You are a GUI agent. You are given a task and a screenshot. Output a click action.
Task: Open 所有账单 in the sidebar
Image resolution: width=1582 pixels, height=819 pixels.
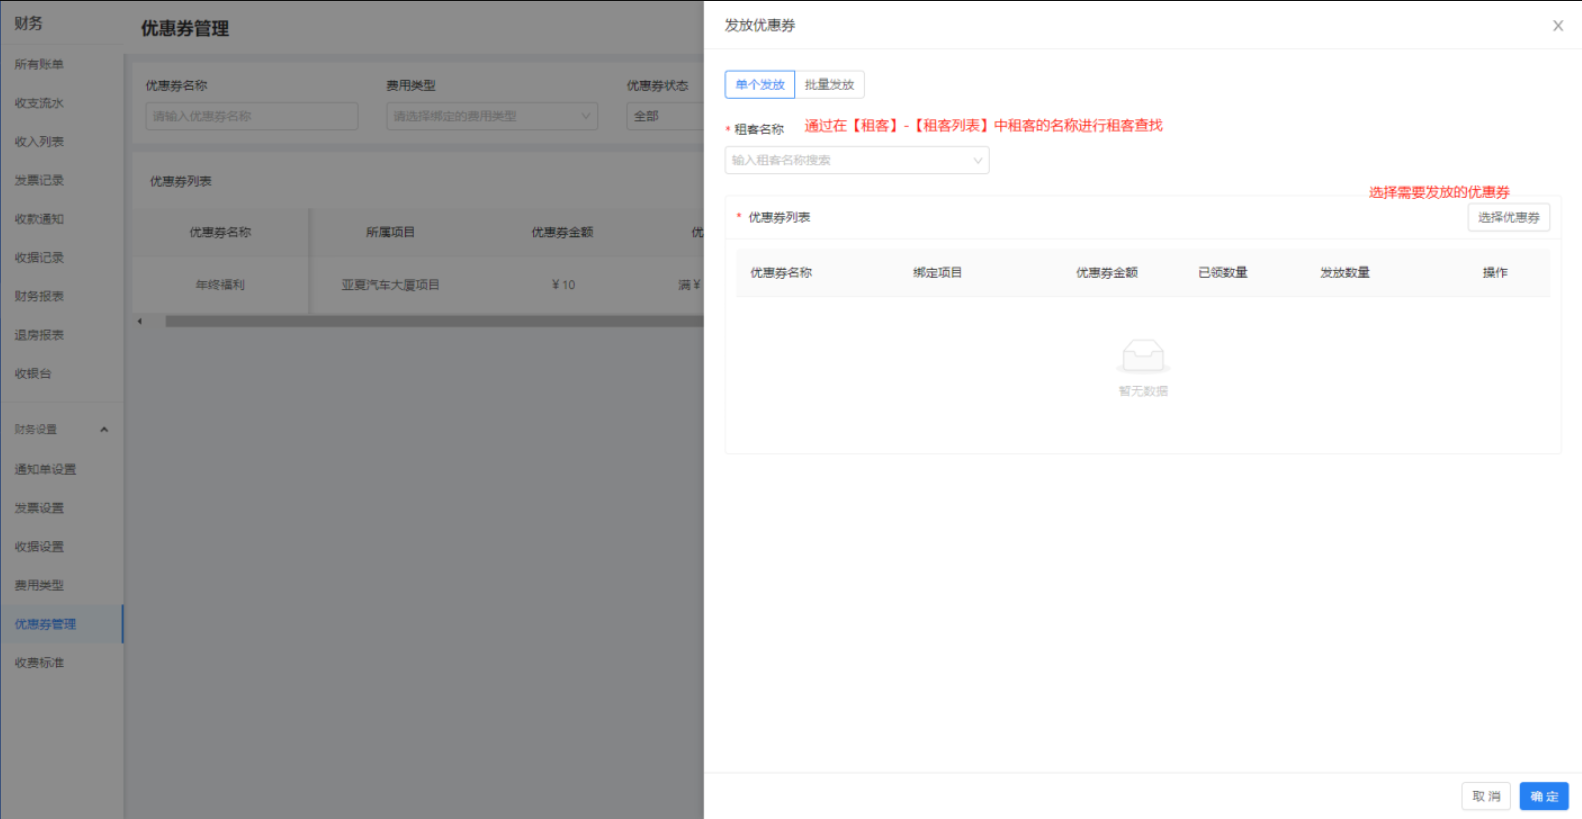pyautogui.click(x=39, y=65)
